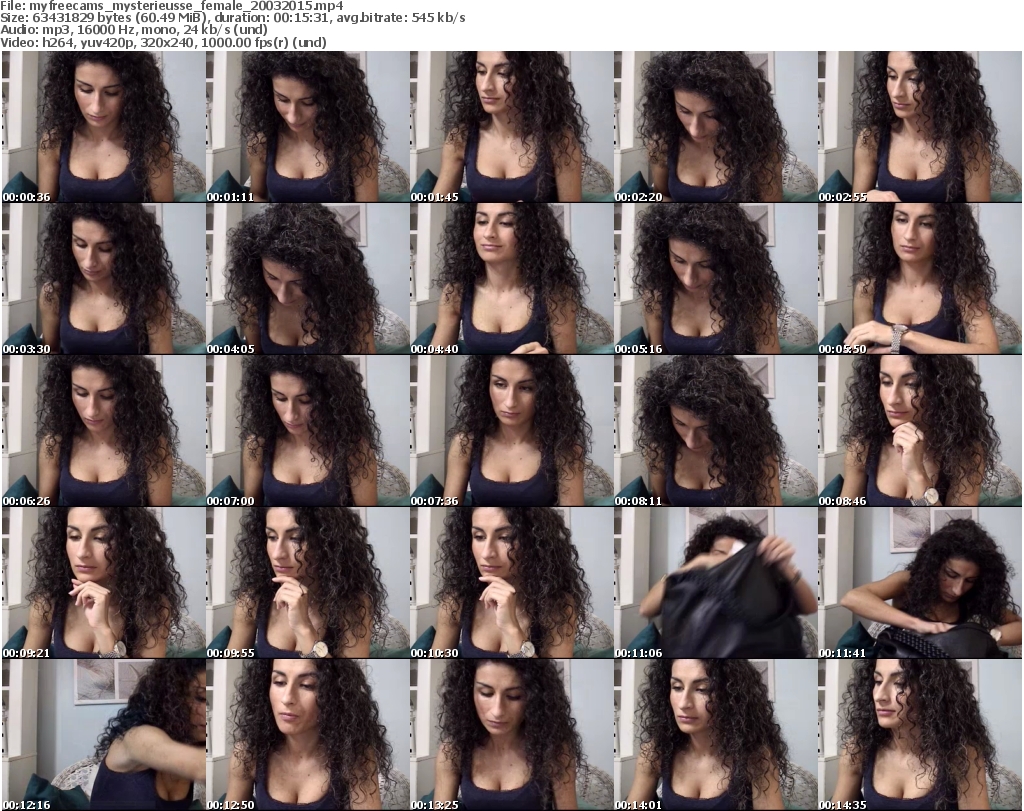Click the frame stamped 00:12:16
Viewport: 1024px width, 811px height.
tap(103, 735)
